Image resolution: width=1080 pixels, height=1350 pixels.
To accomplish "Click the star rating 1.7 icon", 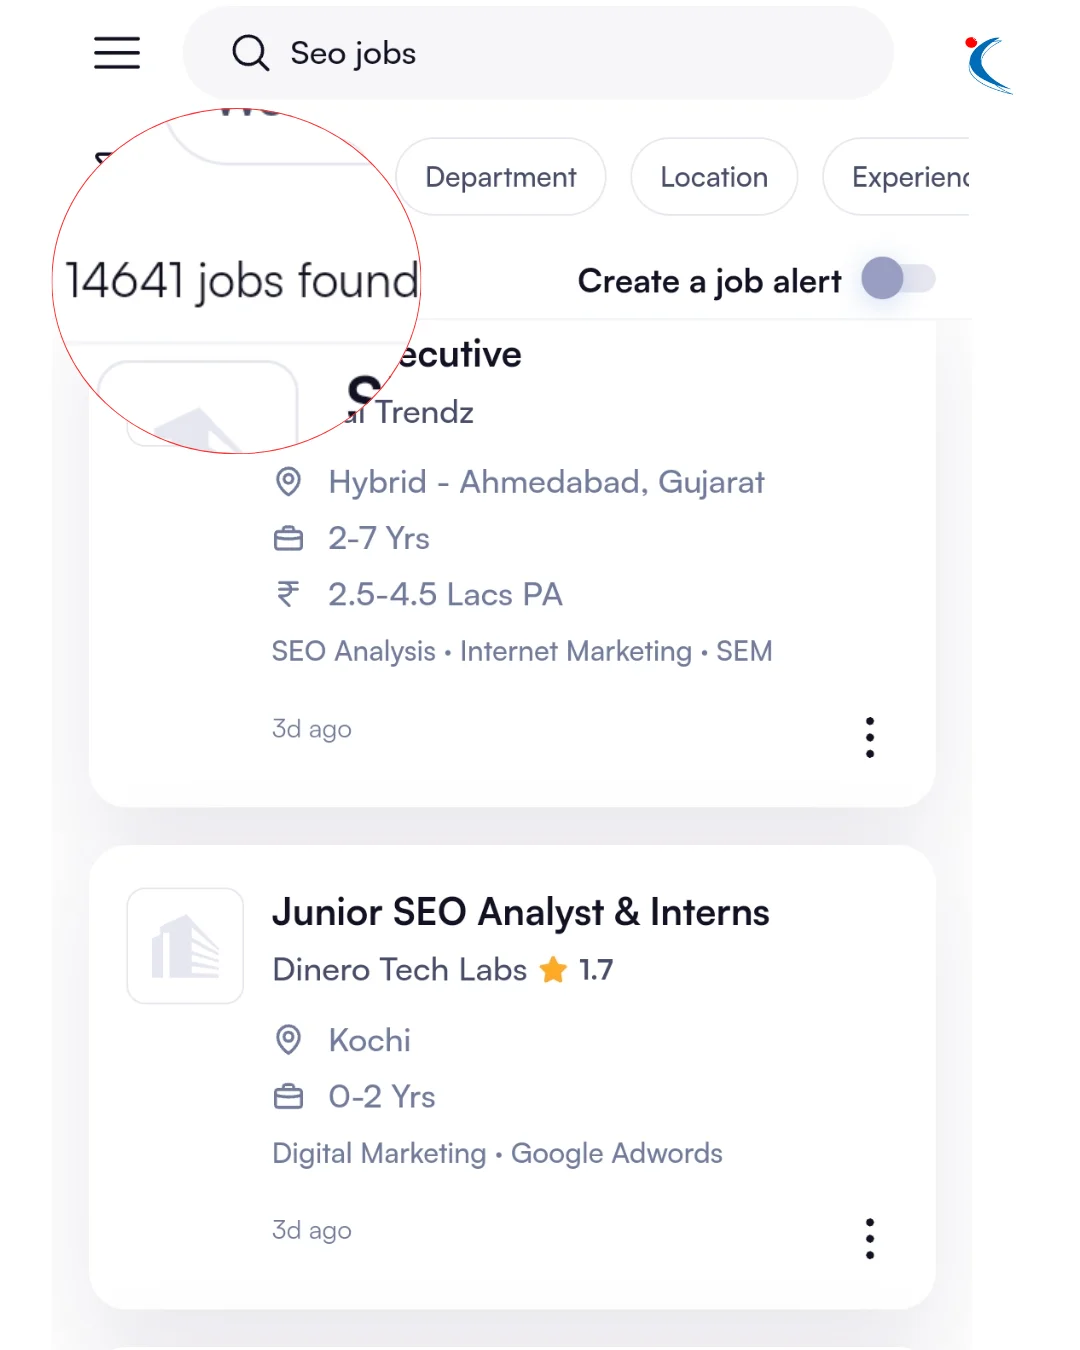I will pyautogui.click(x=553, y=969).
